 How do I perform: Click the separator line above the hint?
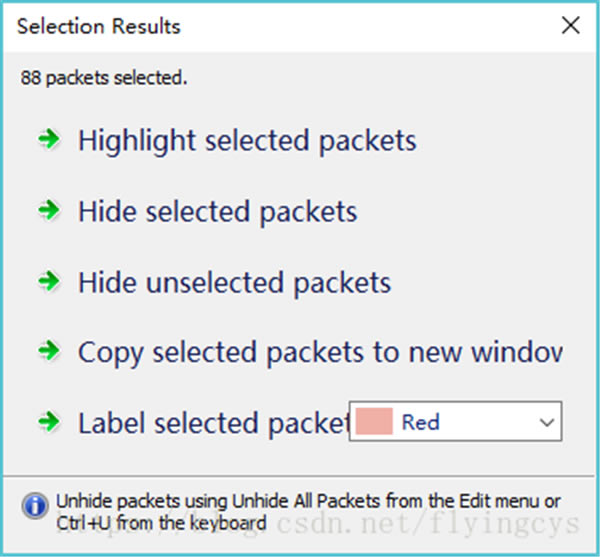[x=300, y=474]
